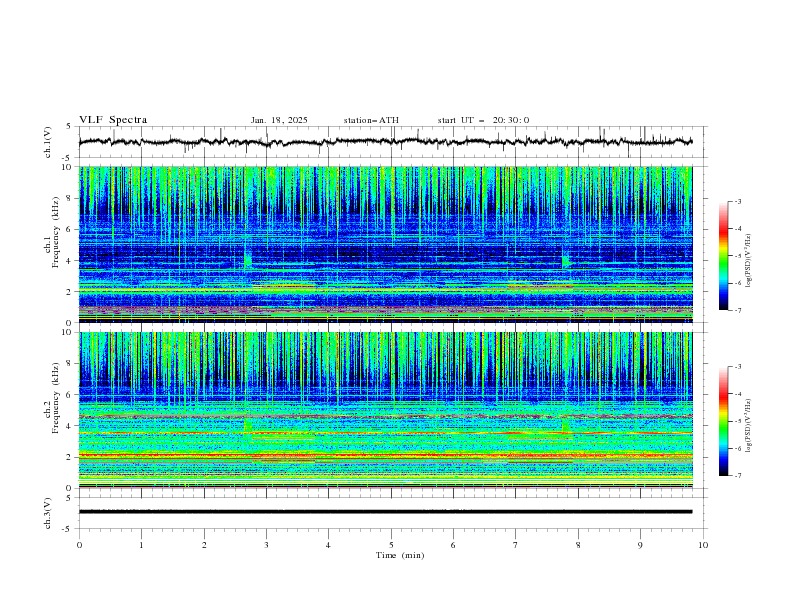The image size is (792, 612).
Task: Click the "ch.2 Frequency (kHz)" axis label
Action: [52, 399]
